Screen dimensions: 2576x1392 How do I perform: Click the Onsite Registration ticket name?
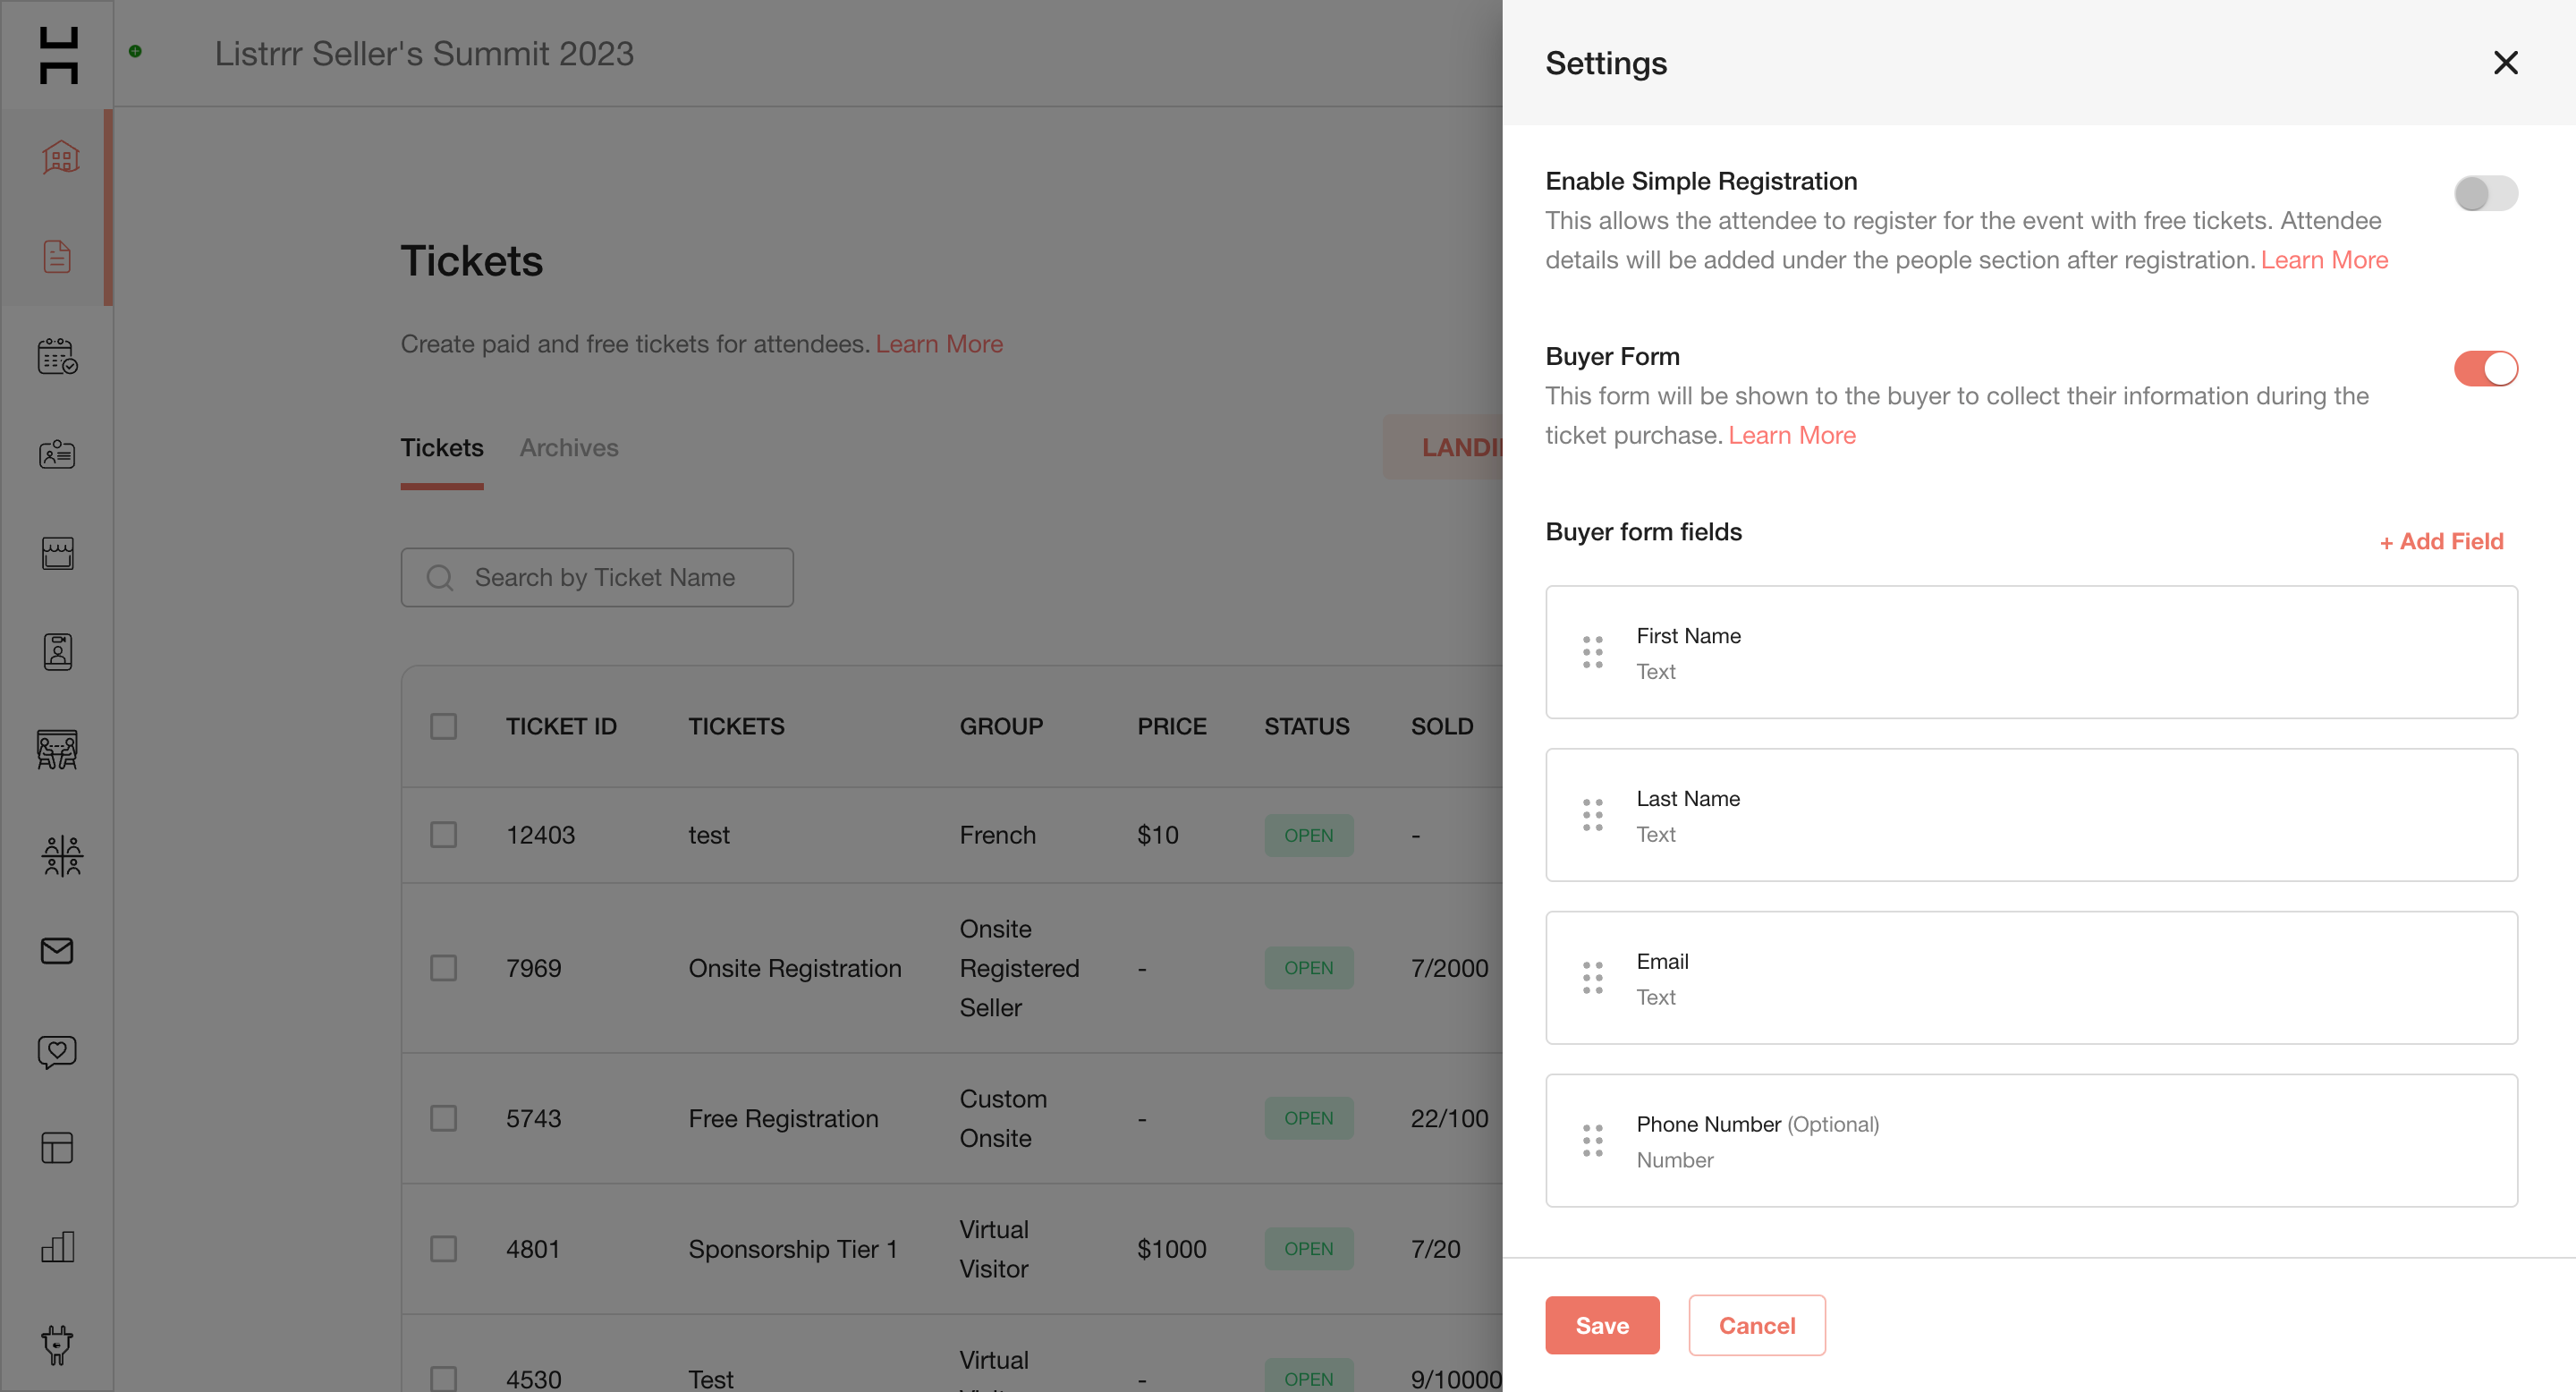pos(795,968)
